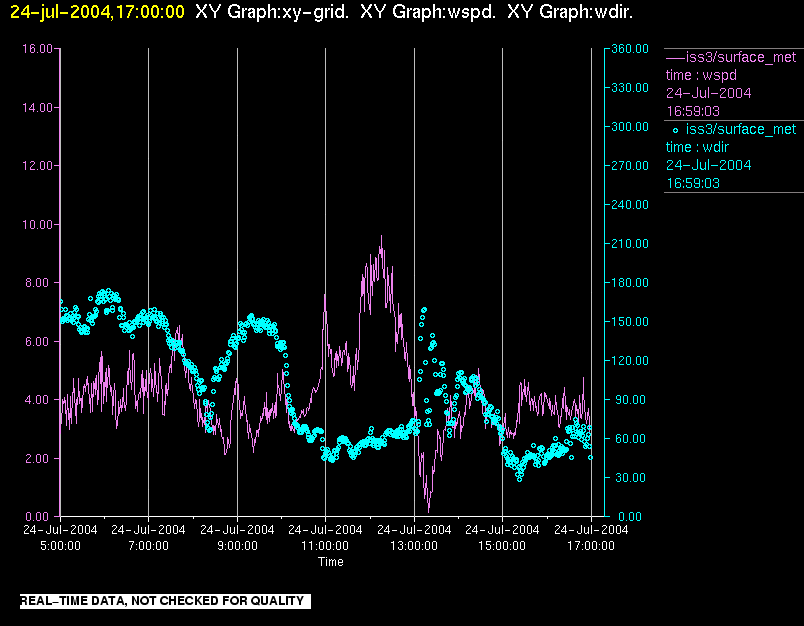Image resolution: width=804 pixels, height=626 pixels.
Task: Click the 7:00:00 time axis label
Action: pos(149,546)
